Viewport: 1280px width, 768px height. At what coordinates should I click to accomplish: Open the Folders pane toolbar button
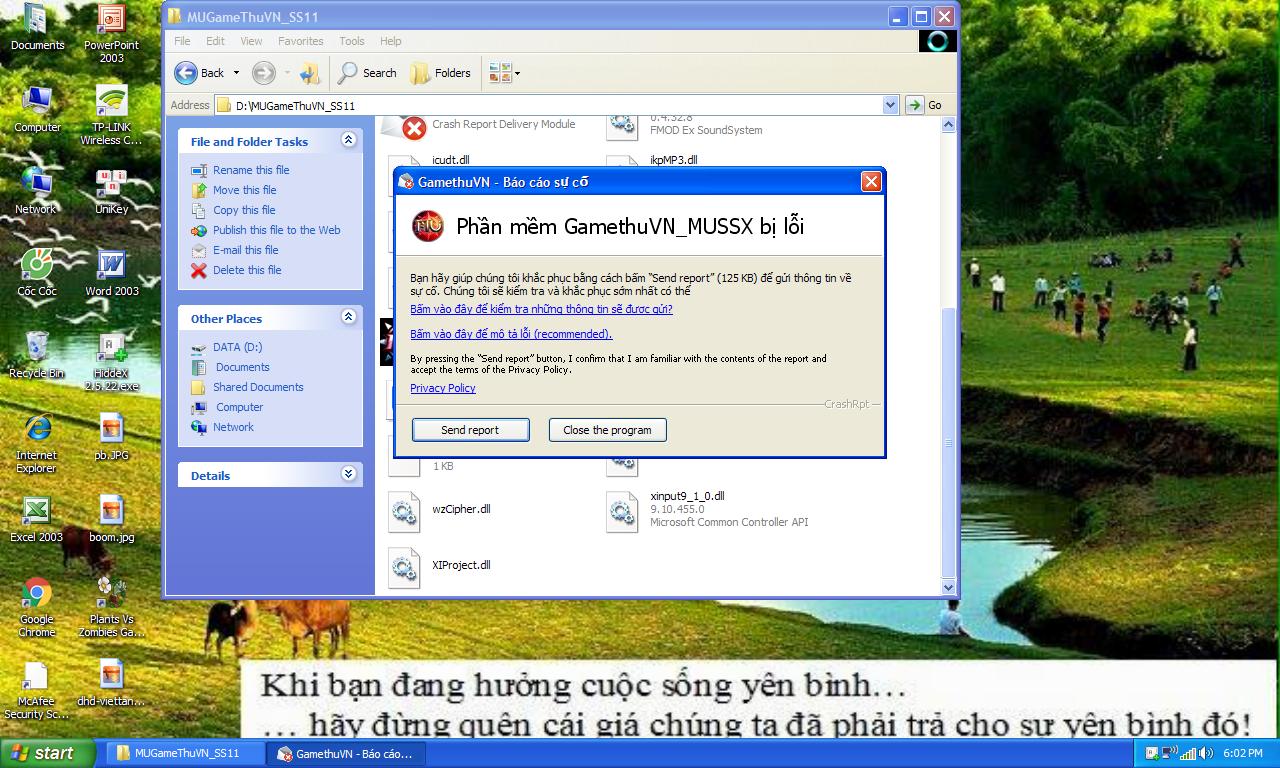coord(441,73)
